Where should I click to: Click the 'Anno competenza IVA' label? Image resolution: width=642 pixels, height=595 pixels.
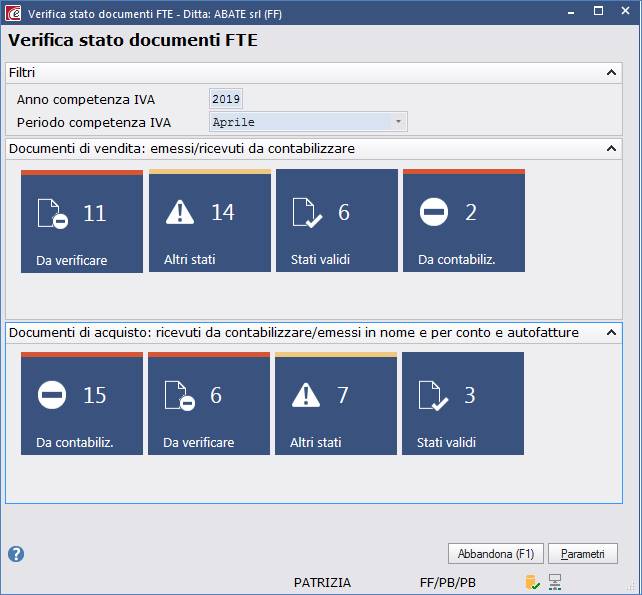86,100
